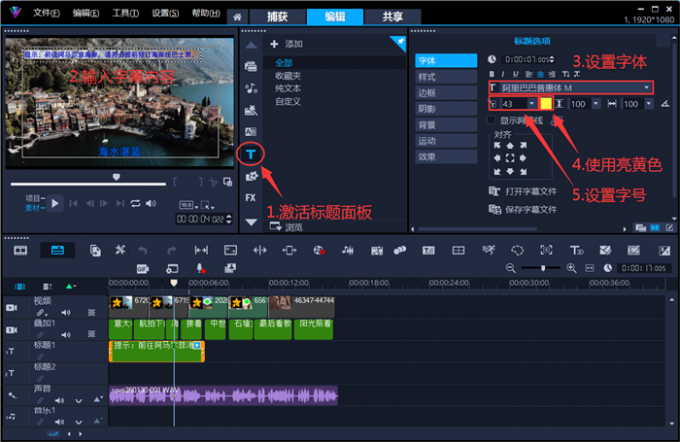Click 打开字幕文件
The width and height of the screenshot is (680, 442).
(x=523, y=191)
